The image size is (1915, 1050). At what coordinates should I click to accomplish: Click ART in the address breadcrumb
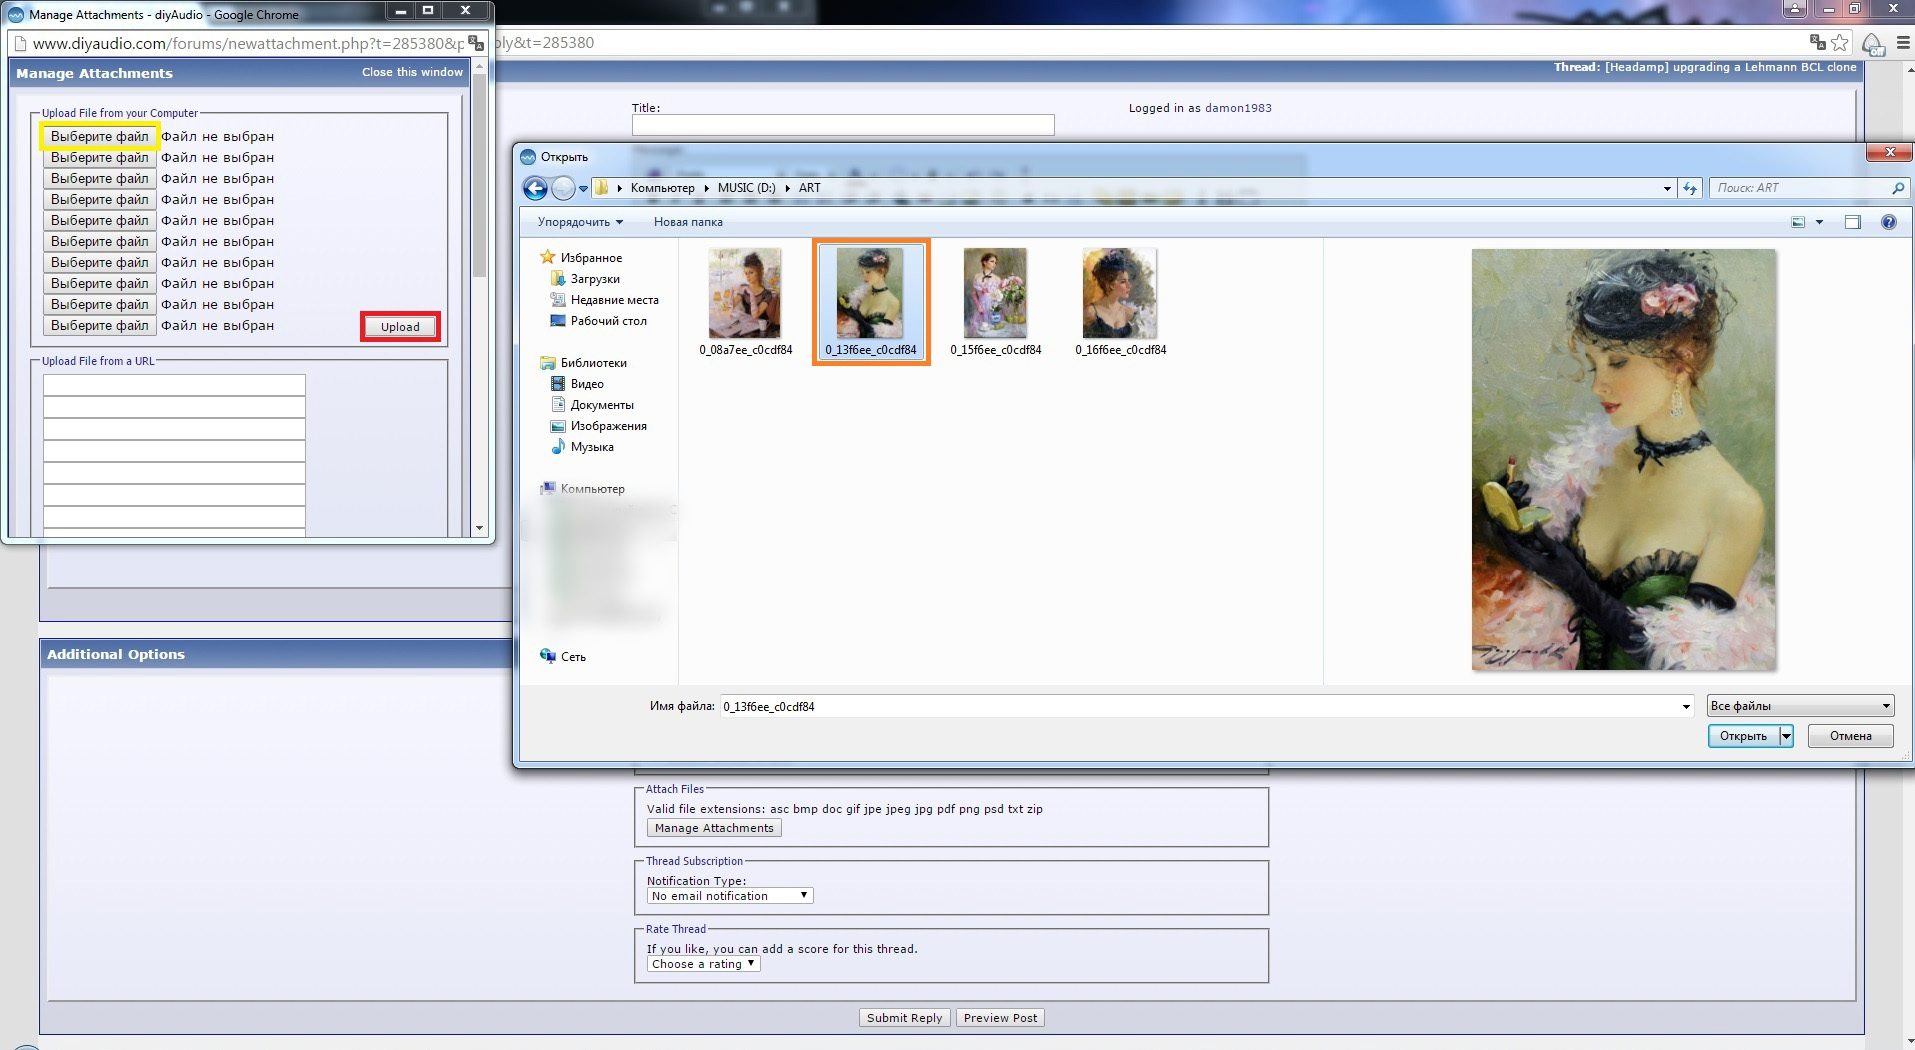coord(809,188)
